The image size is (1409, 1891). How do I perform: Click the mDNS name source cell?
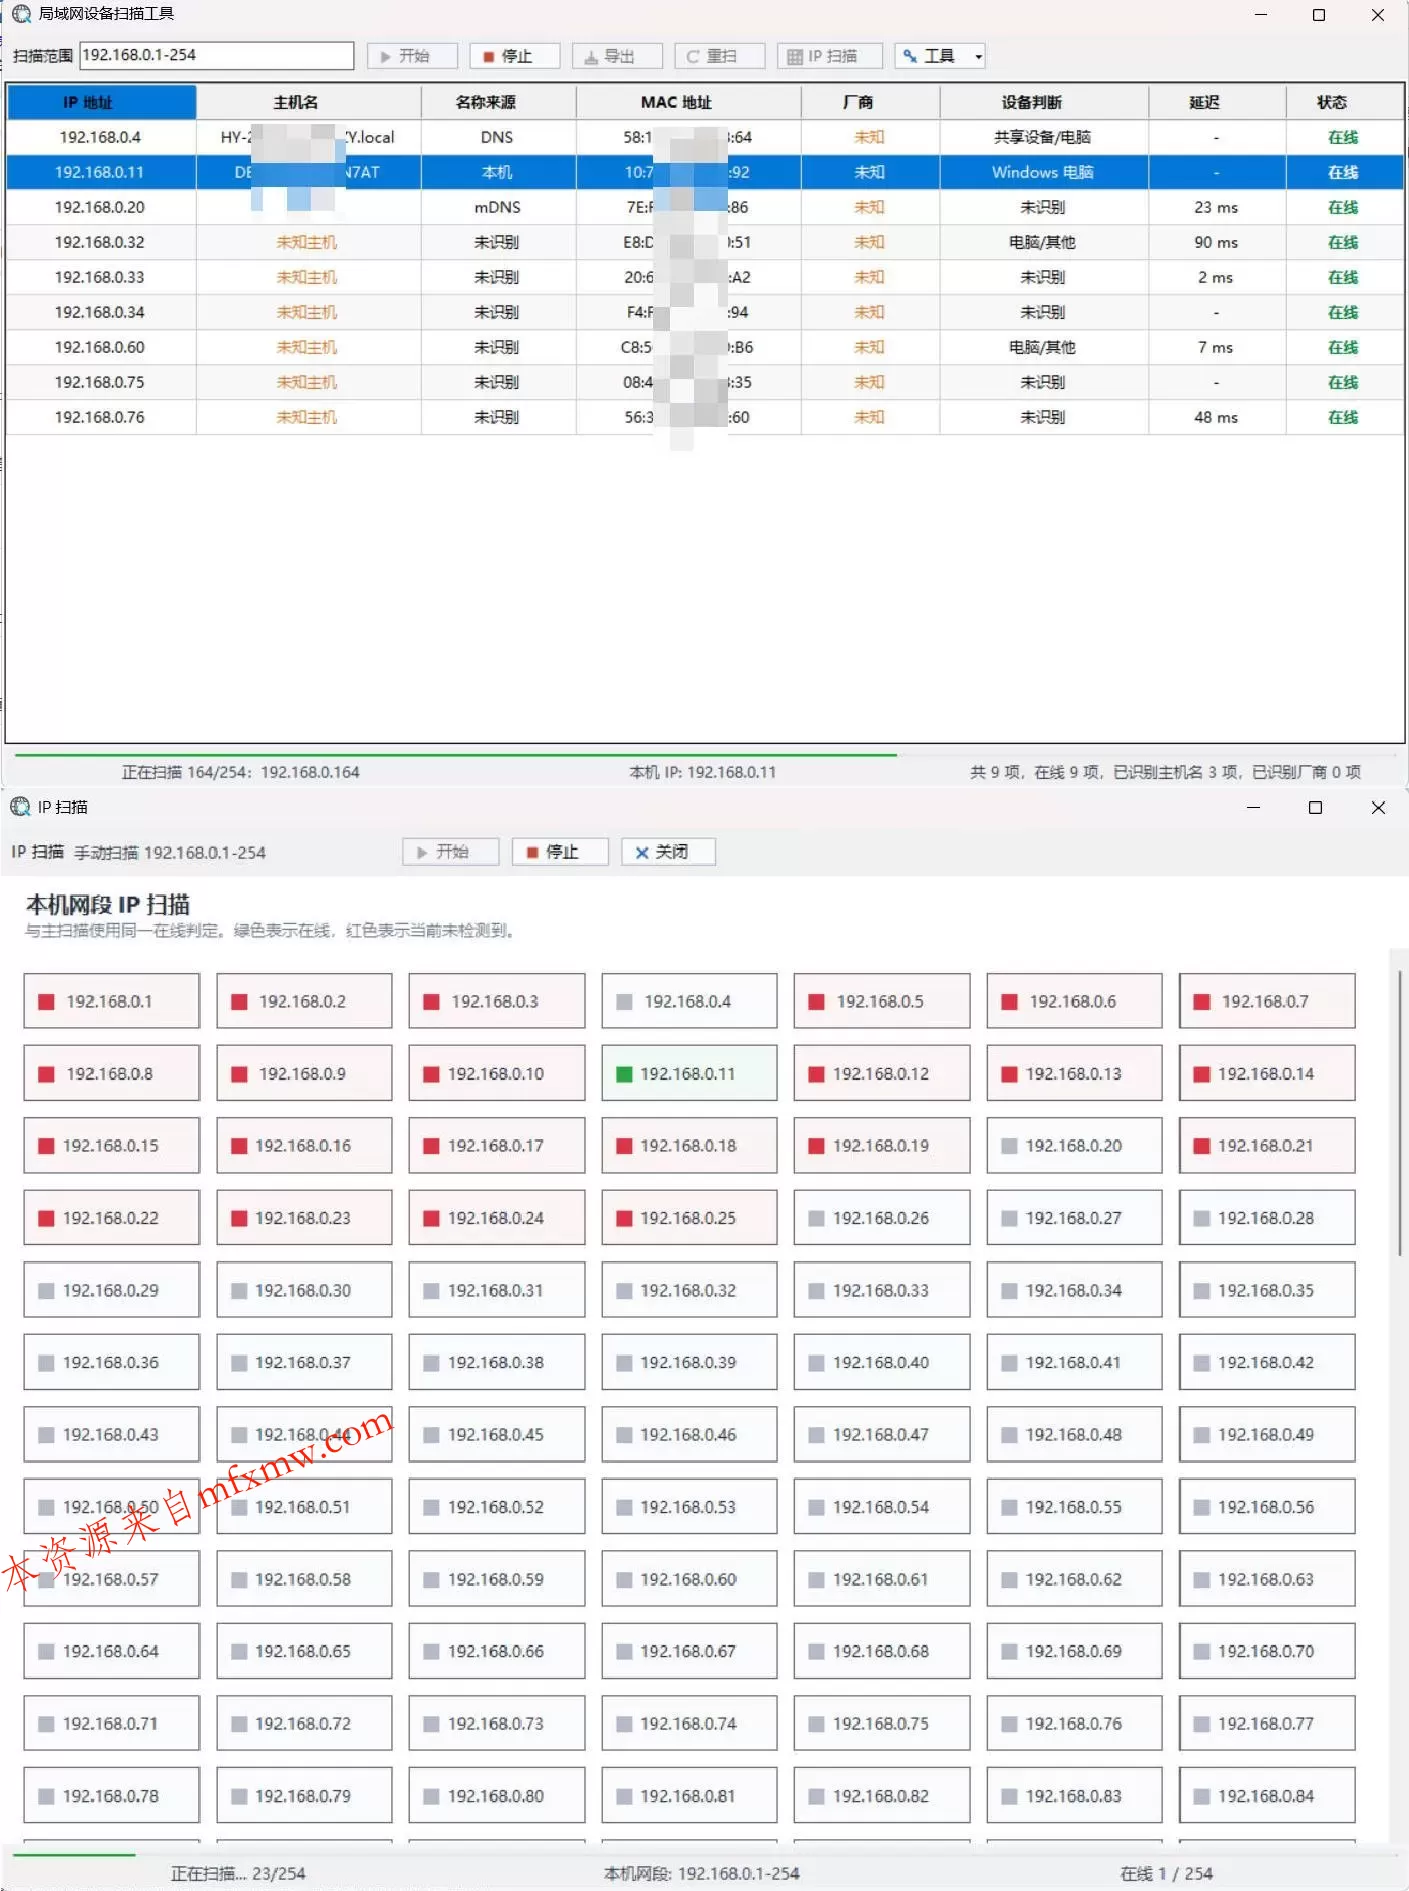tap(498, 207)
